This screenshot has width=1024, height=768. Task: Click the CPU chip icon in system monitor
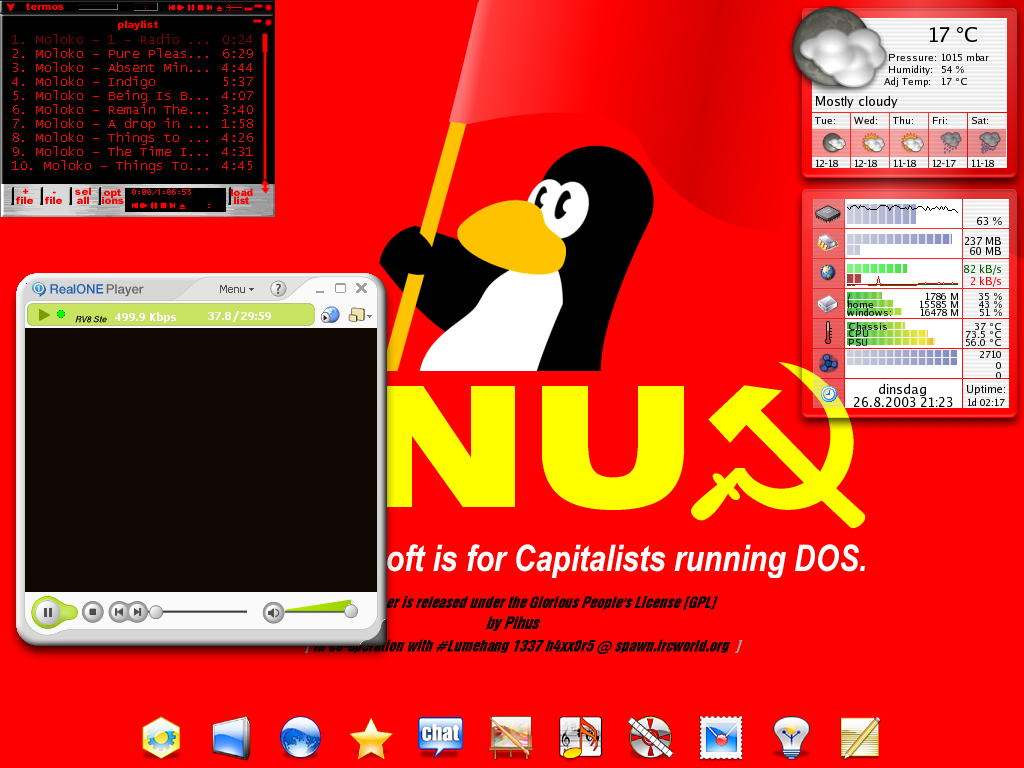coord(828,214)
